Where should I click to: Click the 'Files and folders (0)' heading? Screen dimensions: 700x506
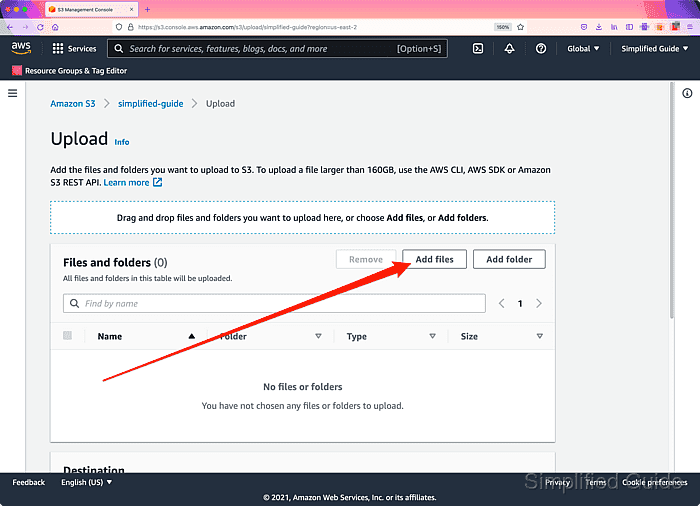coord(115,263)
